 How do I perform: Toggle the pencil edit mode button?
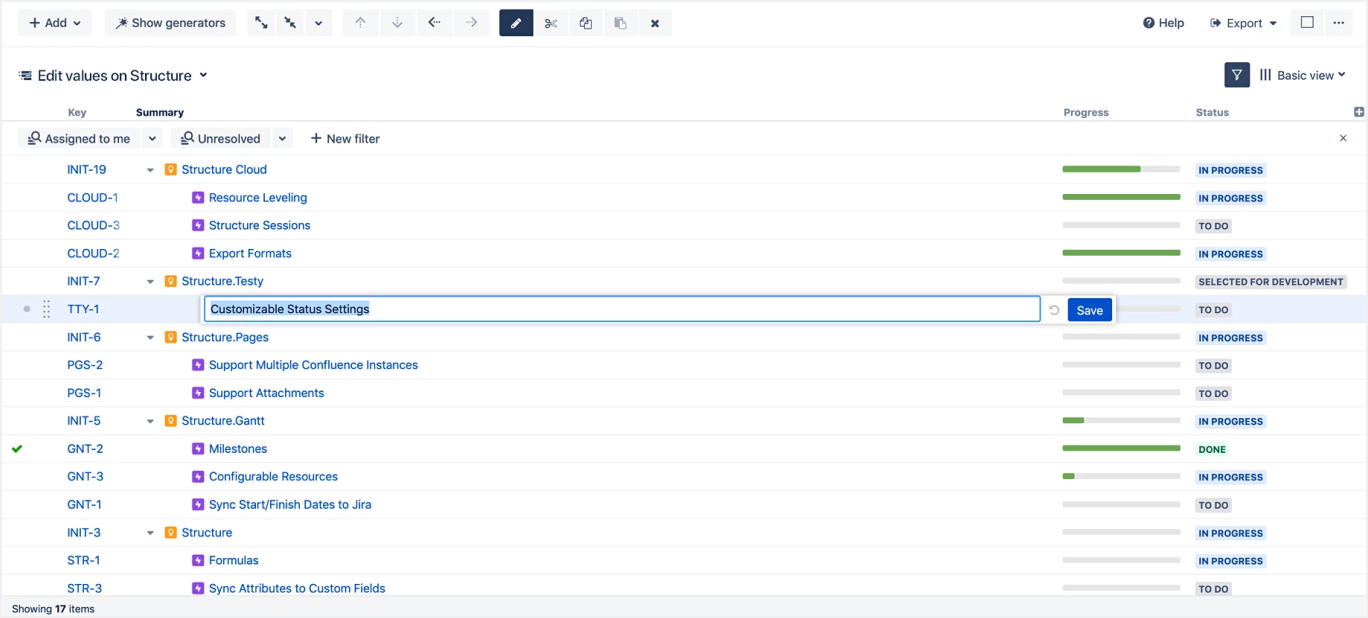click(x=516, y=23)
